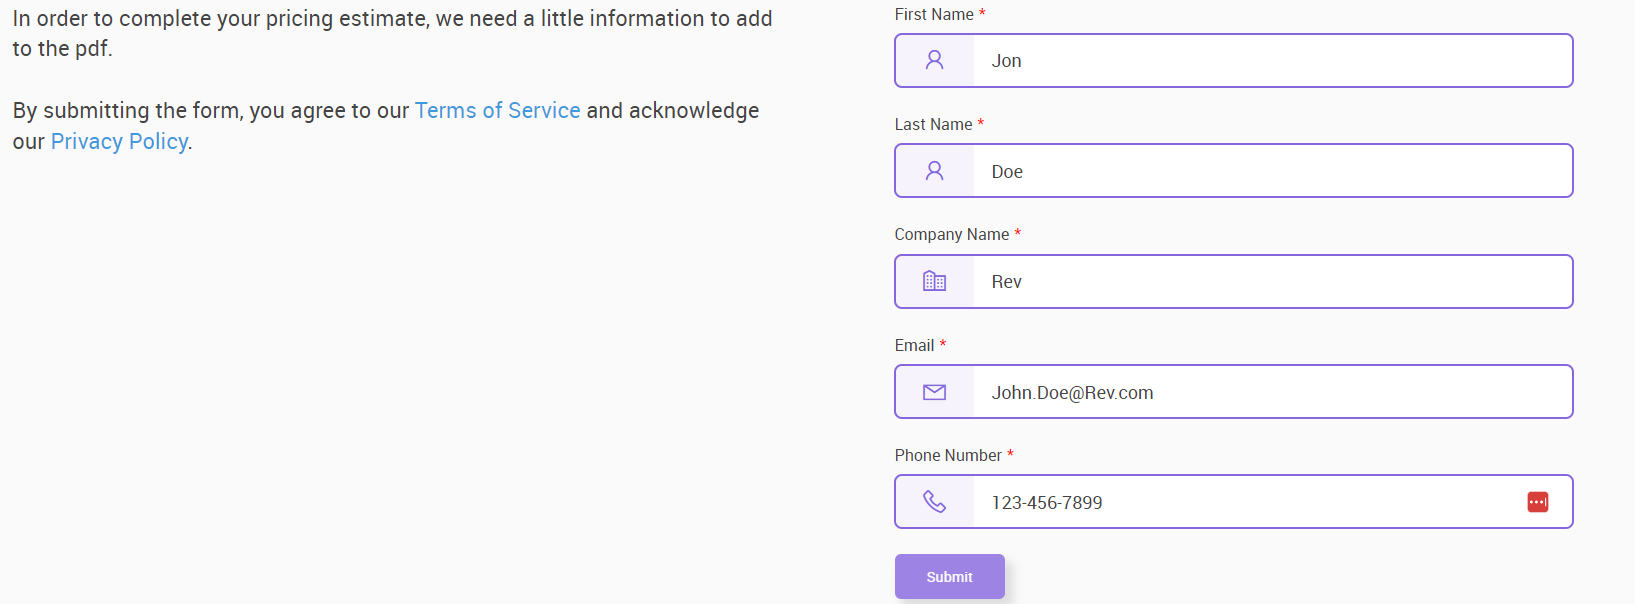Click the Company Name label

pyautogui.click(x=952, y=234)
